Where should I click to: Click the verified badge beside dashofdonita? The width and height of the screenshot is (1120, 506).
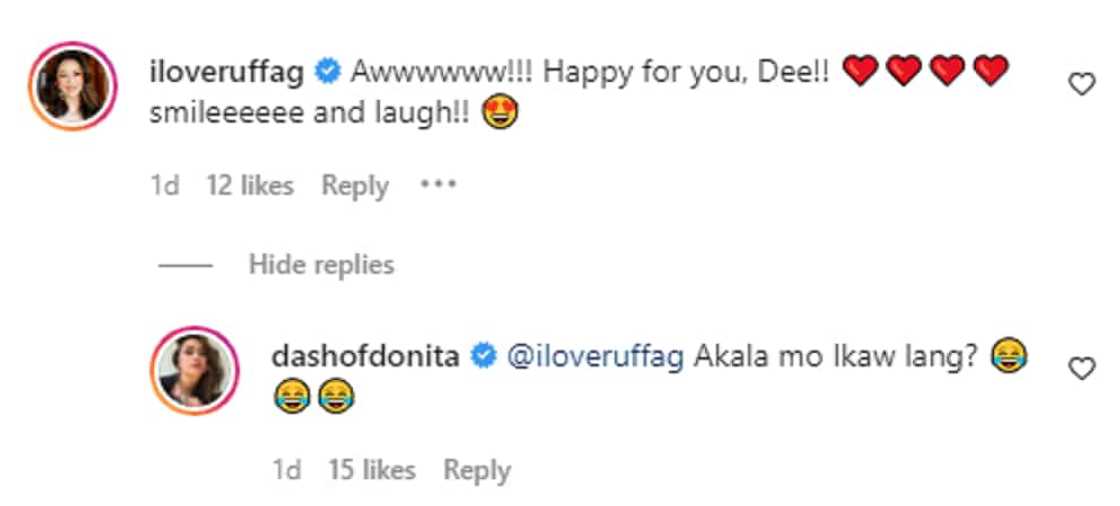click(x=485, y=356)
